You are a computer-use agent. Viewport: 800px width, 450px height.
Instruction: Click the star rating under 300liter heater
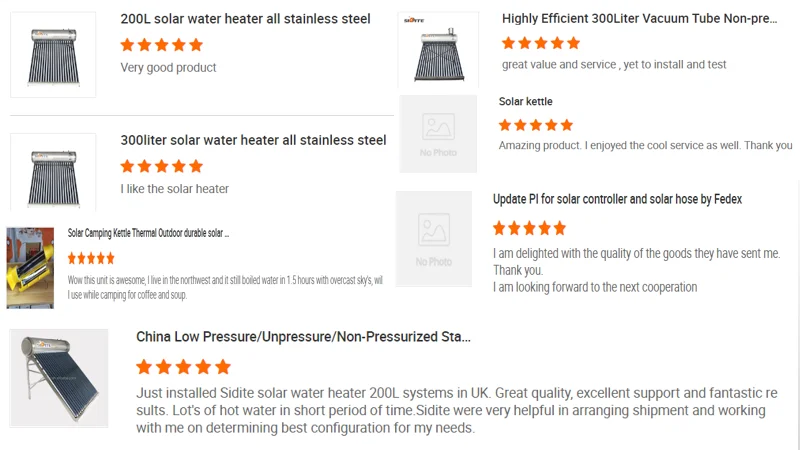point(161,166)
